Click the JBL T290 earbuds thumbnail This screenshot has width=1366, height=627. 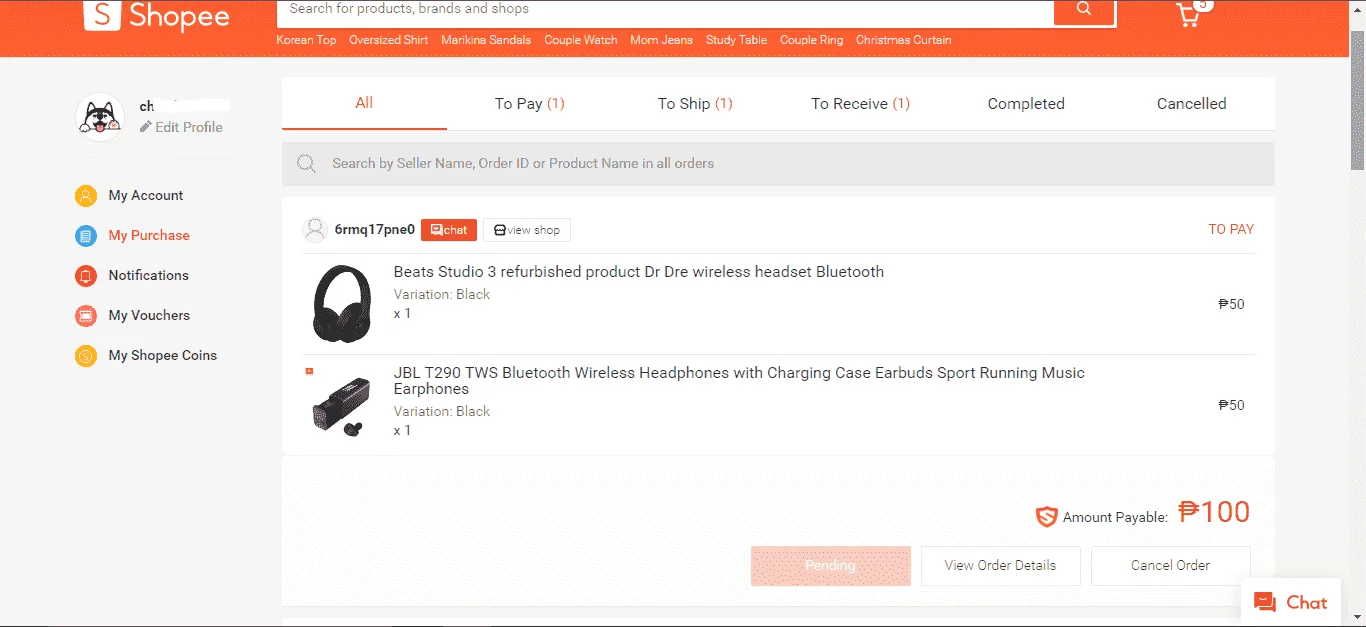(342, 405)
